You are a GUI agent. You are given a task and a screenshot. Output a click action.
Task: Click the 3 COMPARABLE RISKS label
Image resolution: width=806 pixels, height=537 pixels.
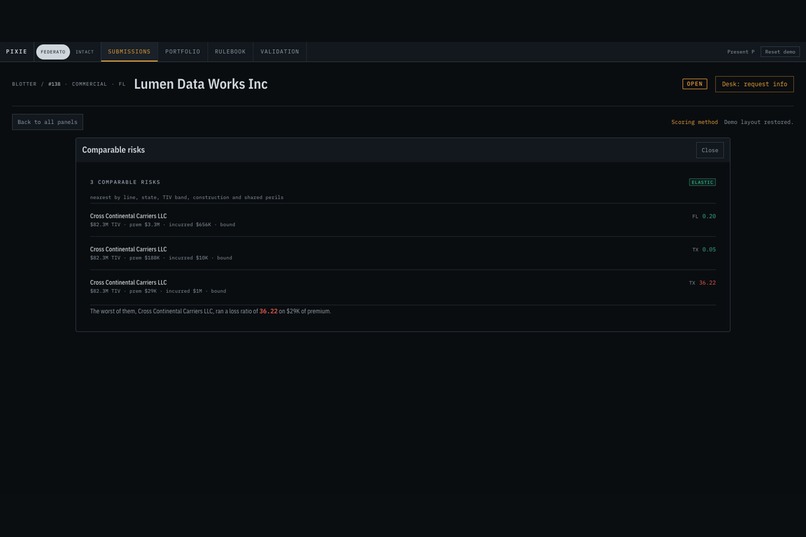click(125, 182)
